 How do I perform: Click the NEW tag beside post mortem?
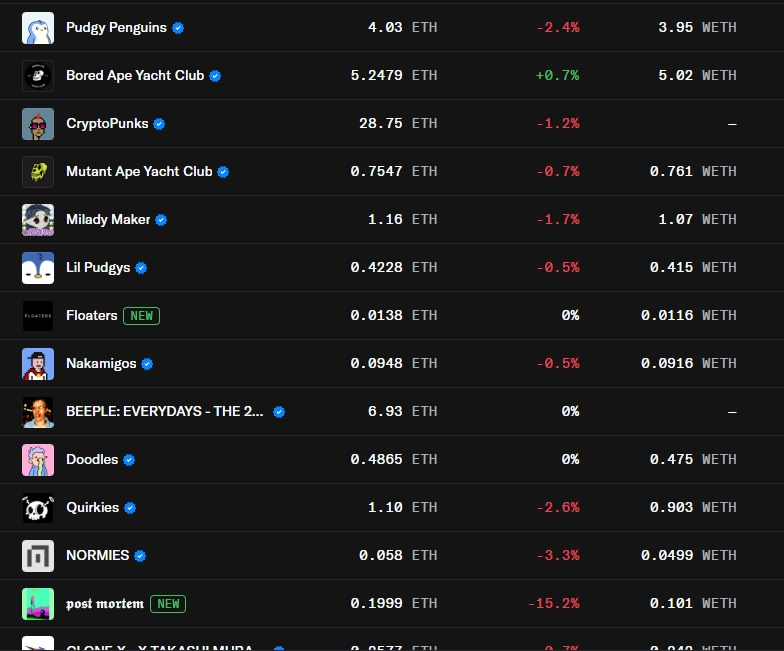[168, 604]
